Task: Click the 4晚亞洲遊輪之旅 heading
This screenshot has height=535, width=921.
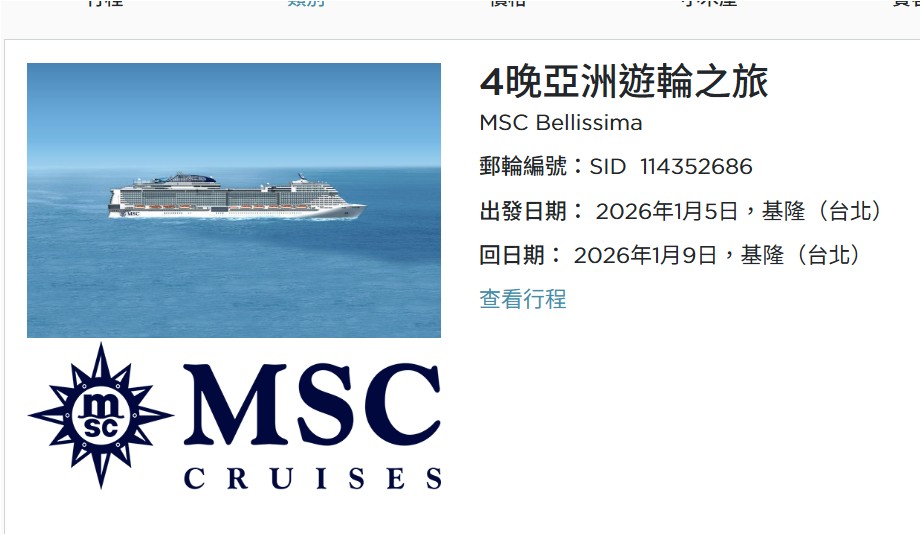Action: point(624,82)
